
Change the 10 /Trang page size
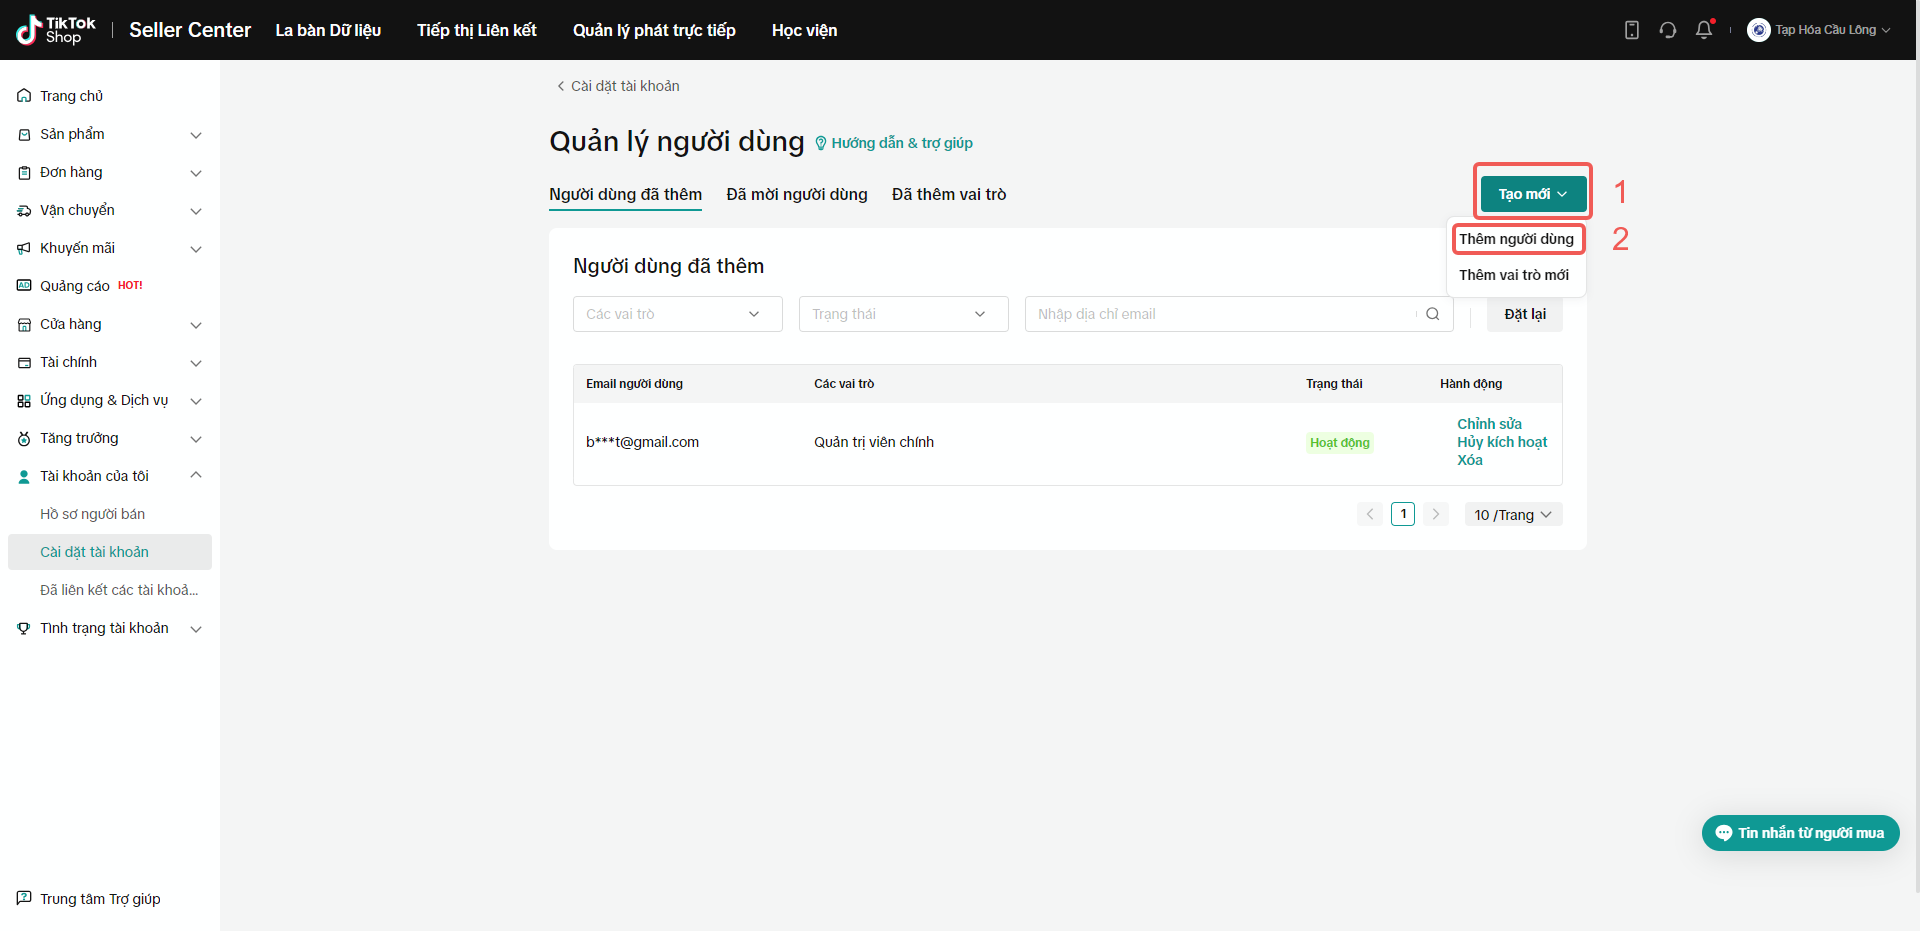[x=1512, y=515]
